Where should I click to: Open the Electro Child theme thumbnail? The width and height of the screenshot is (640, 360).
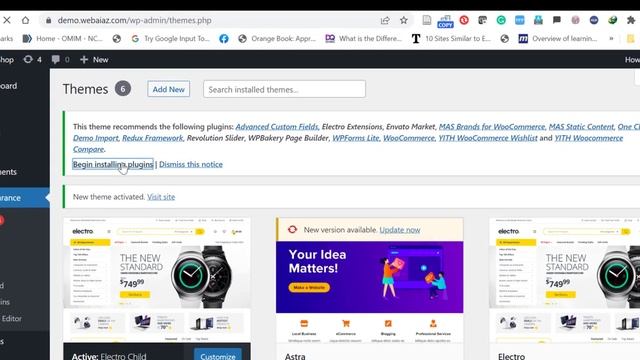click(157, 280)
